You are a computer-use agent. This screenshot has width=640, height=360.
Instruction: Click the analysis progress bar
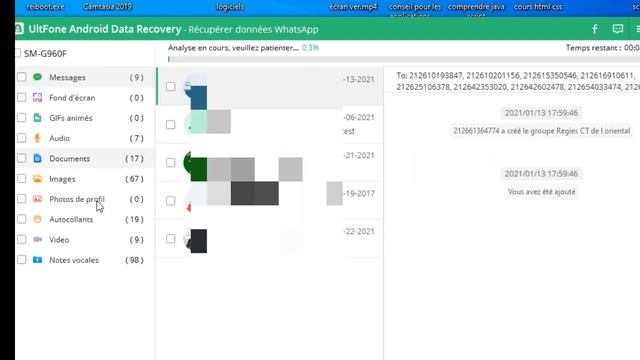pos(404,60)
